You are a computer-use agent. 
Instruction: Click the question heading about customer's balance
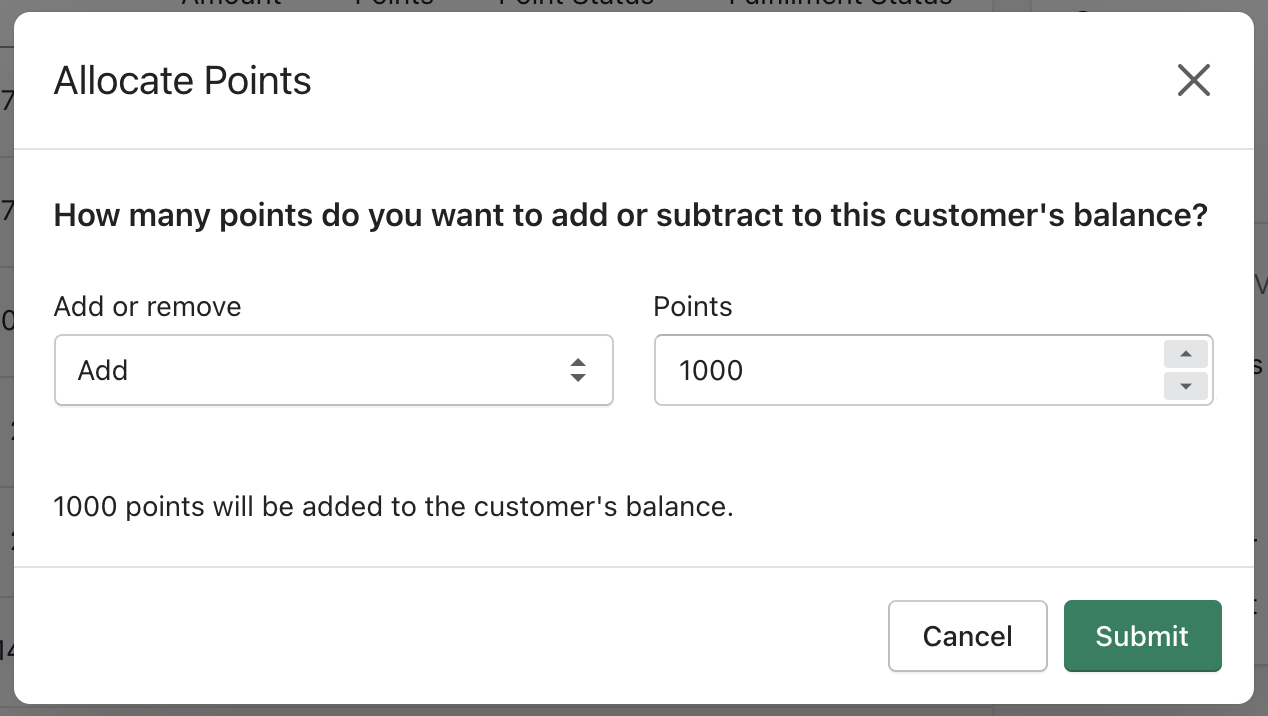(630, 216)
